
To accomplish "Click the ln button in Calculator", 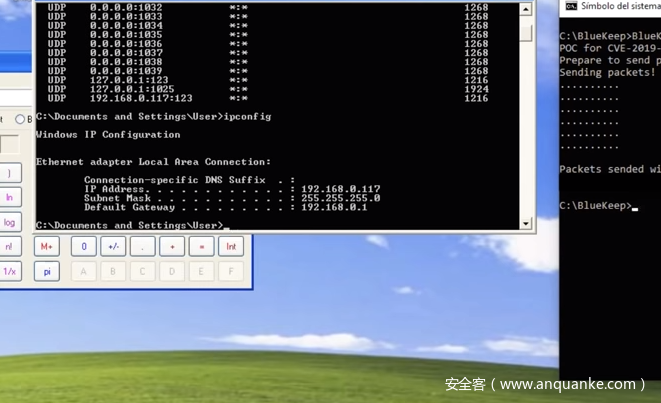I will 9,197.
